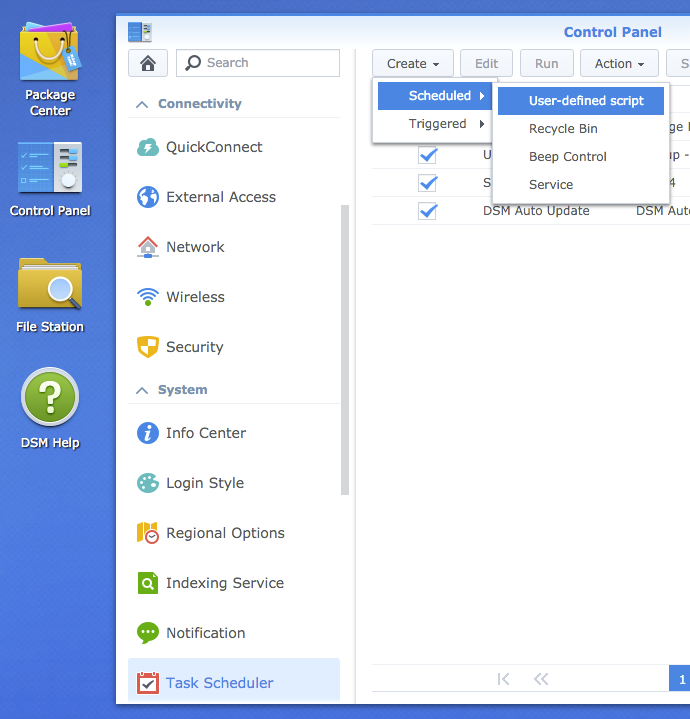
Task: Open Notification speech bubble icon
Action: click(148, 633)
